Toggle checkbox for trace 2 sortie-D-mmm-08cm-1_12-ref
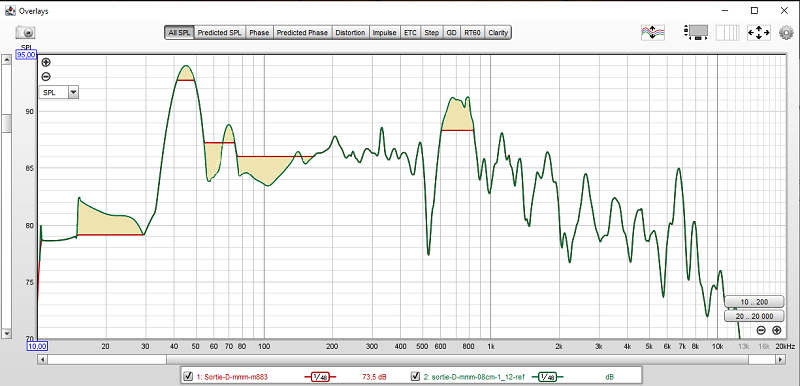 [415, 377]
